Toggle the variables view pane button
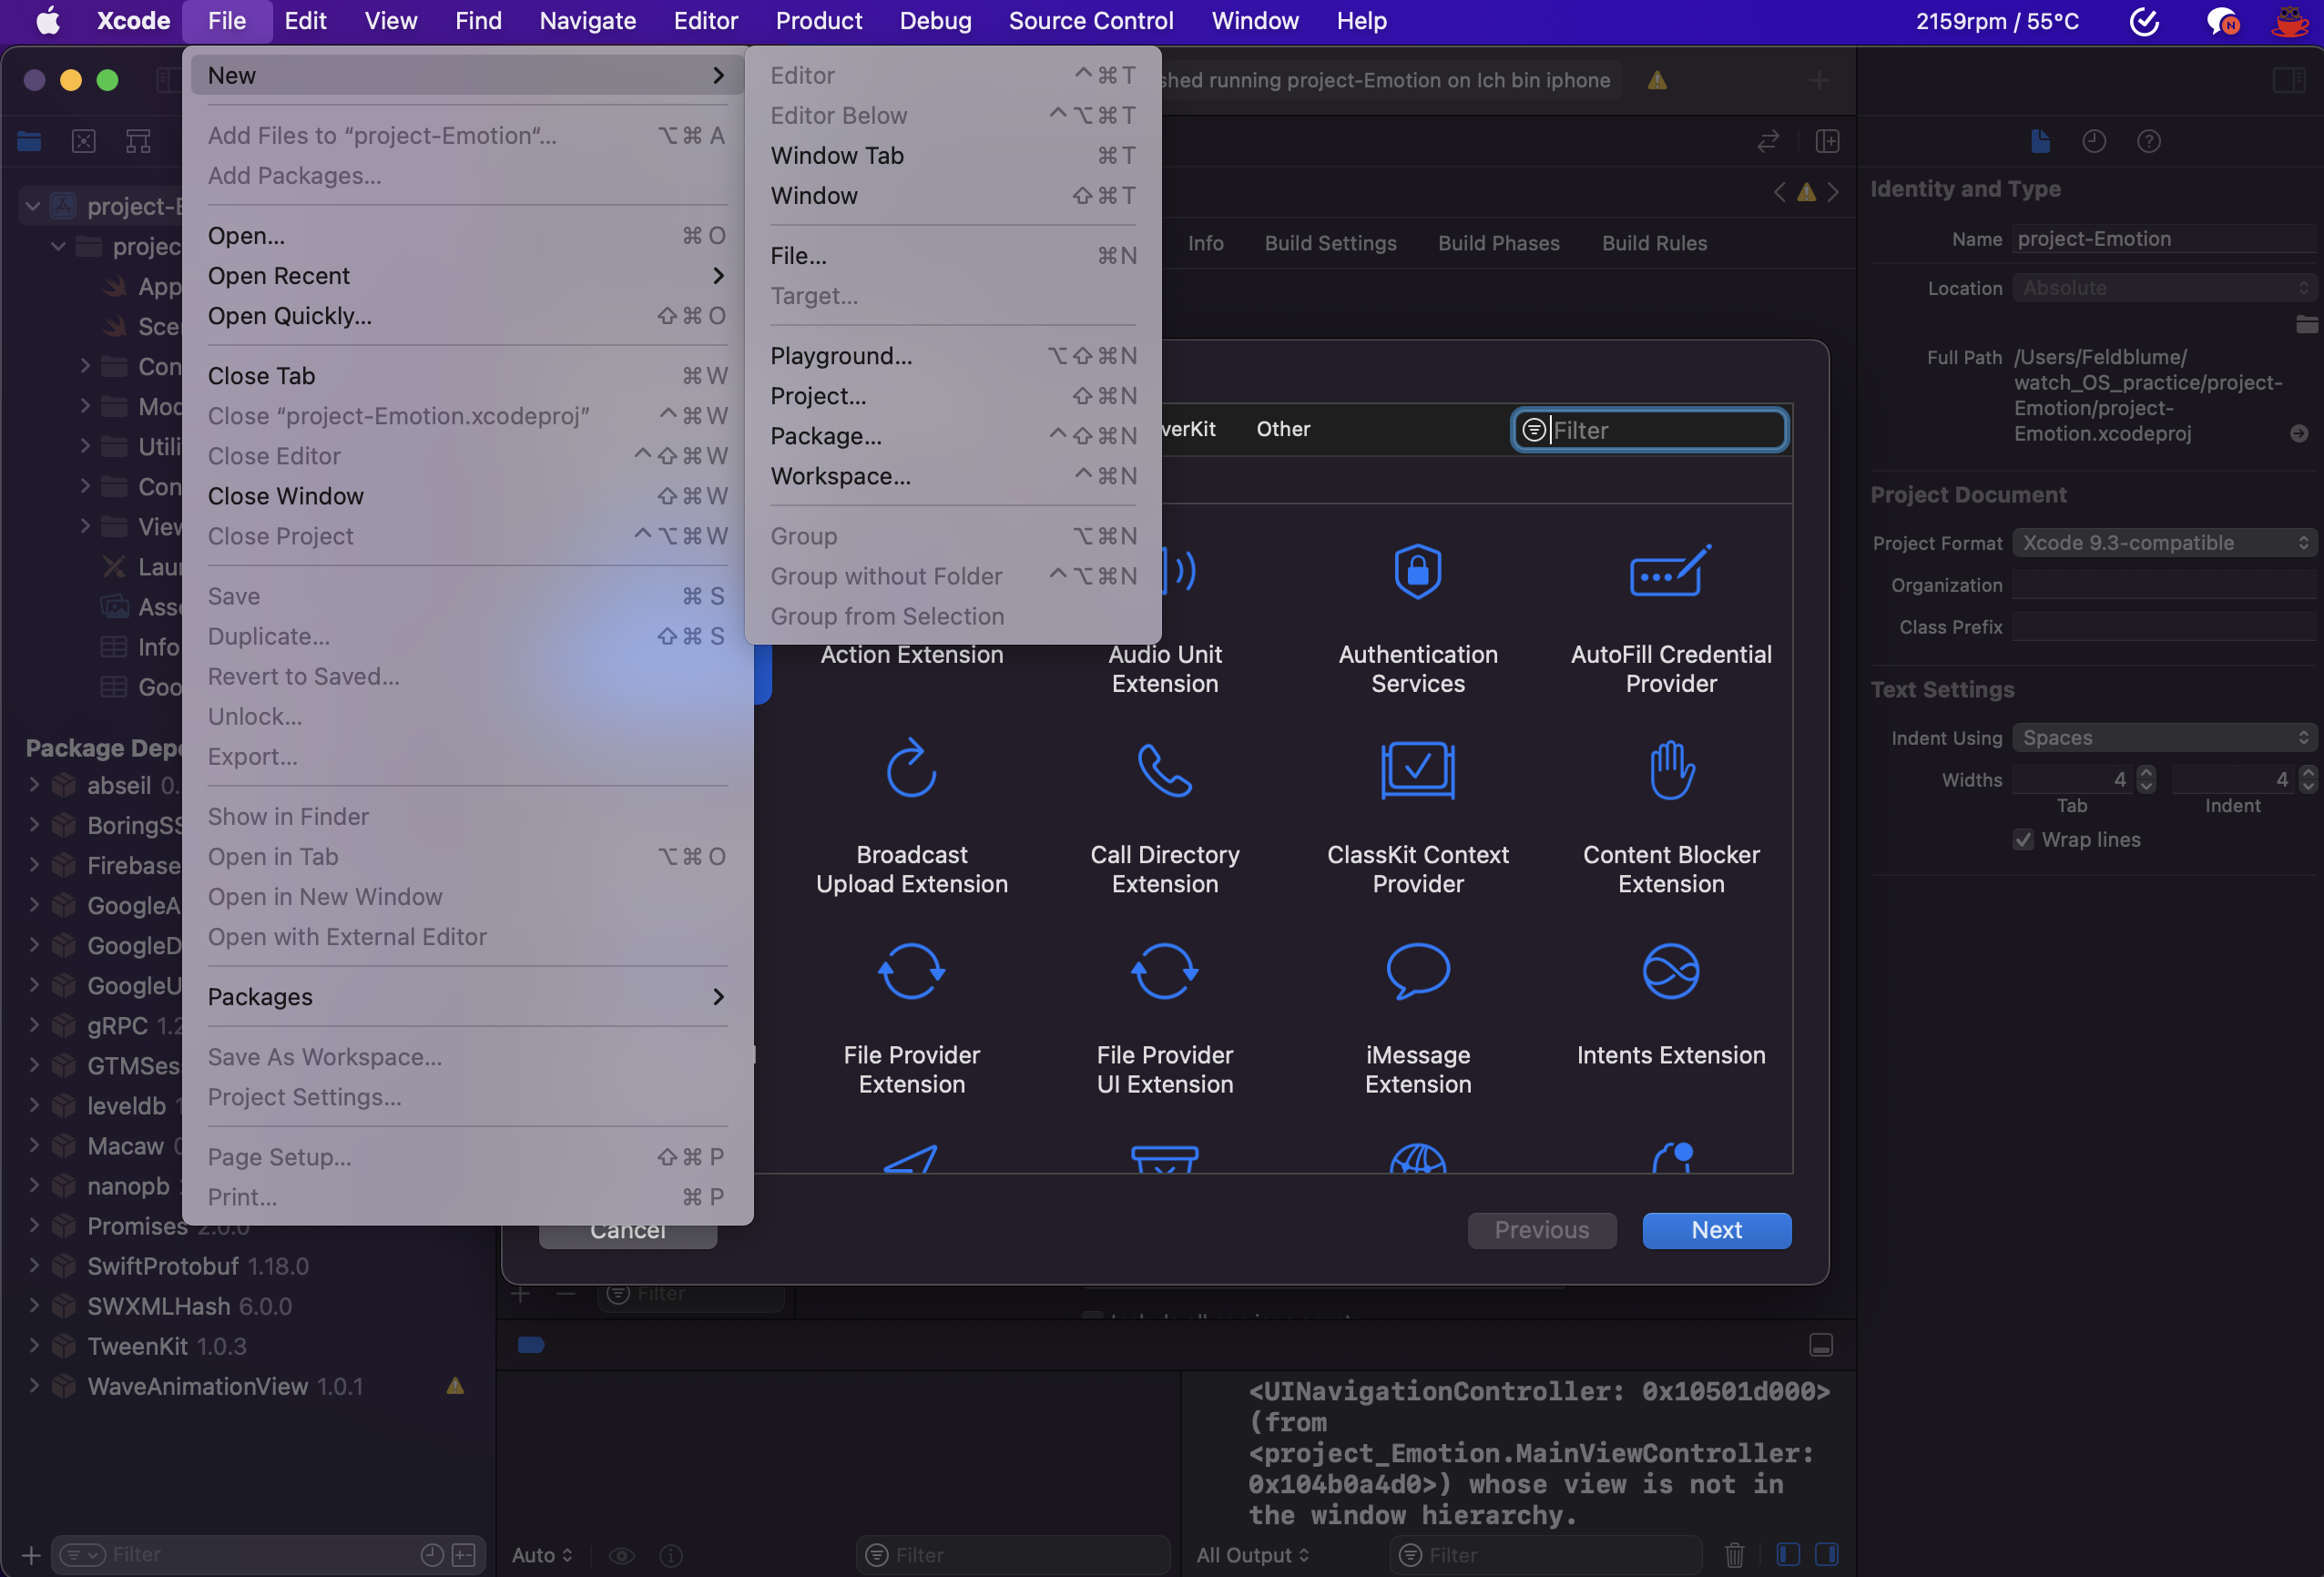The height and width of the screenshot is (1577, 2324). pyautogui.click(x=1787, y=1554)
